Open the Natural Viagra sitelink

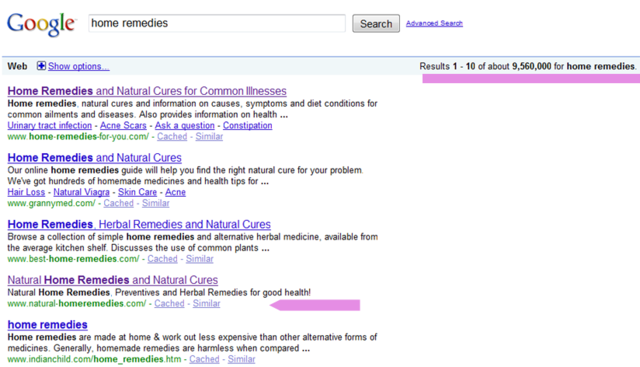(81, 192)
